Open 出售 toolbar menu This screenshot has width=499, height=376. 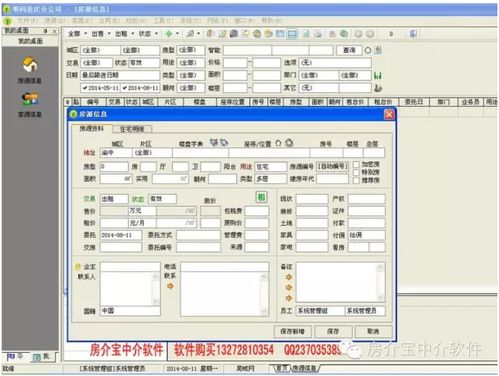tap(101, 34)
